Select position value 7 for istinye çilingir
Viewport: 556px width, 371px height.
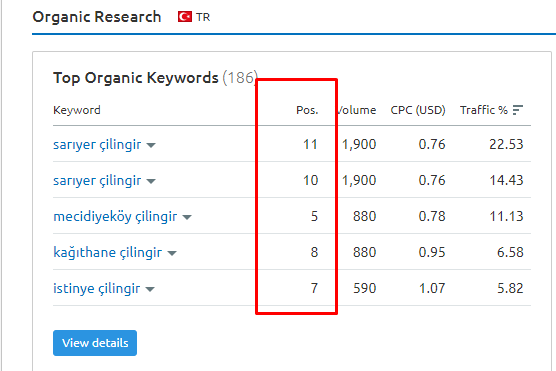(314, 288)
